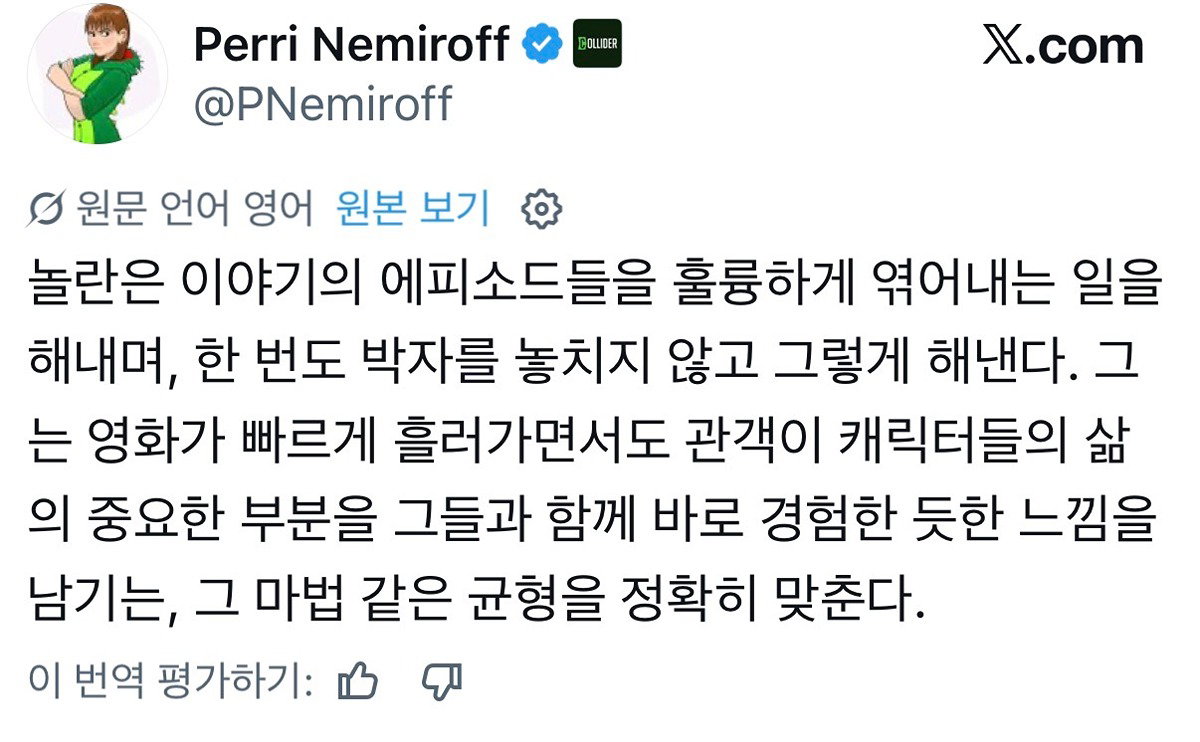Click the X.com logo watermark
Viewport: 1200px width, 742px height.
[1063, 46]
